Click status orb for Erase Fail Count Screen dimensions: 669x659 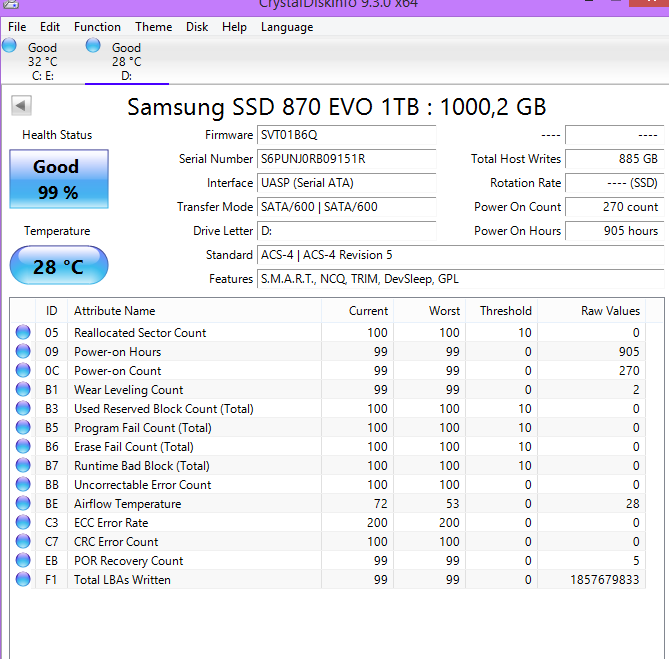tap(23, 446)
